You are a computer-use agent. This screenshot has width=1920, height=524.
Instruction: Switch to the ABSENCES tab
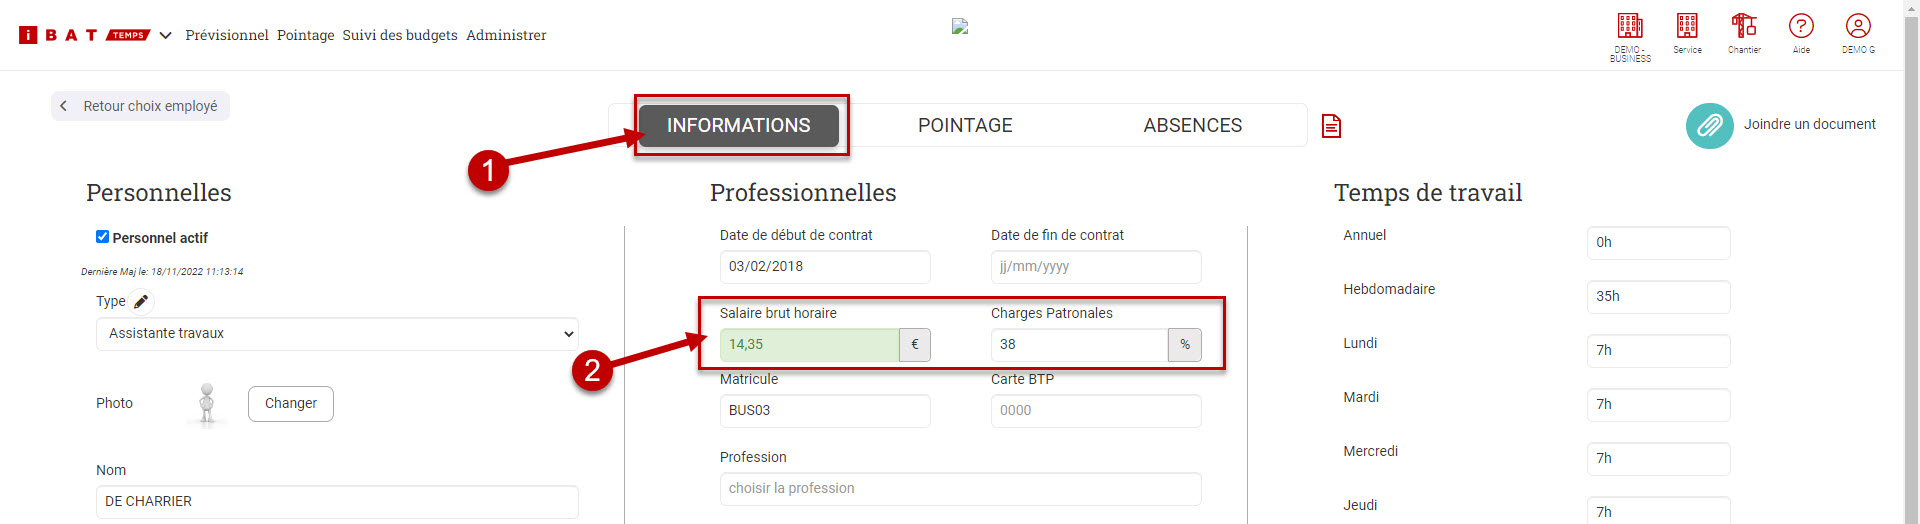click(1192, 126)
